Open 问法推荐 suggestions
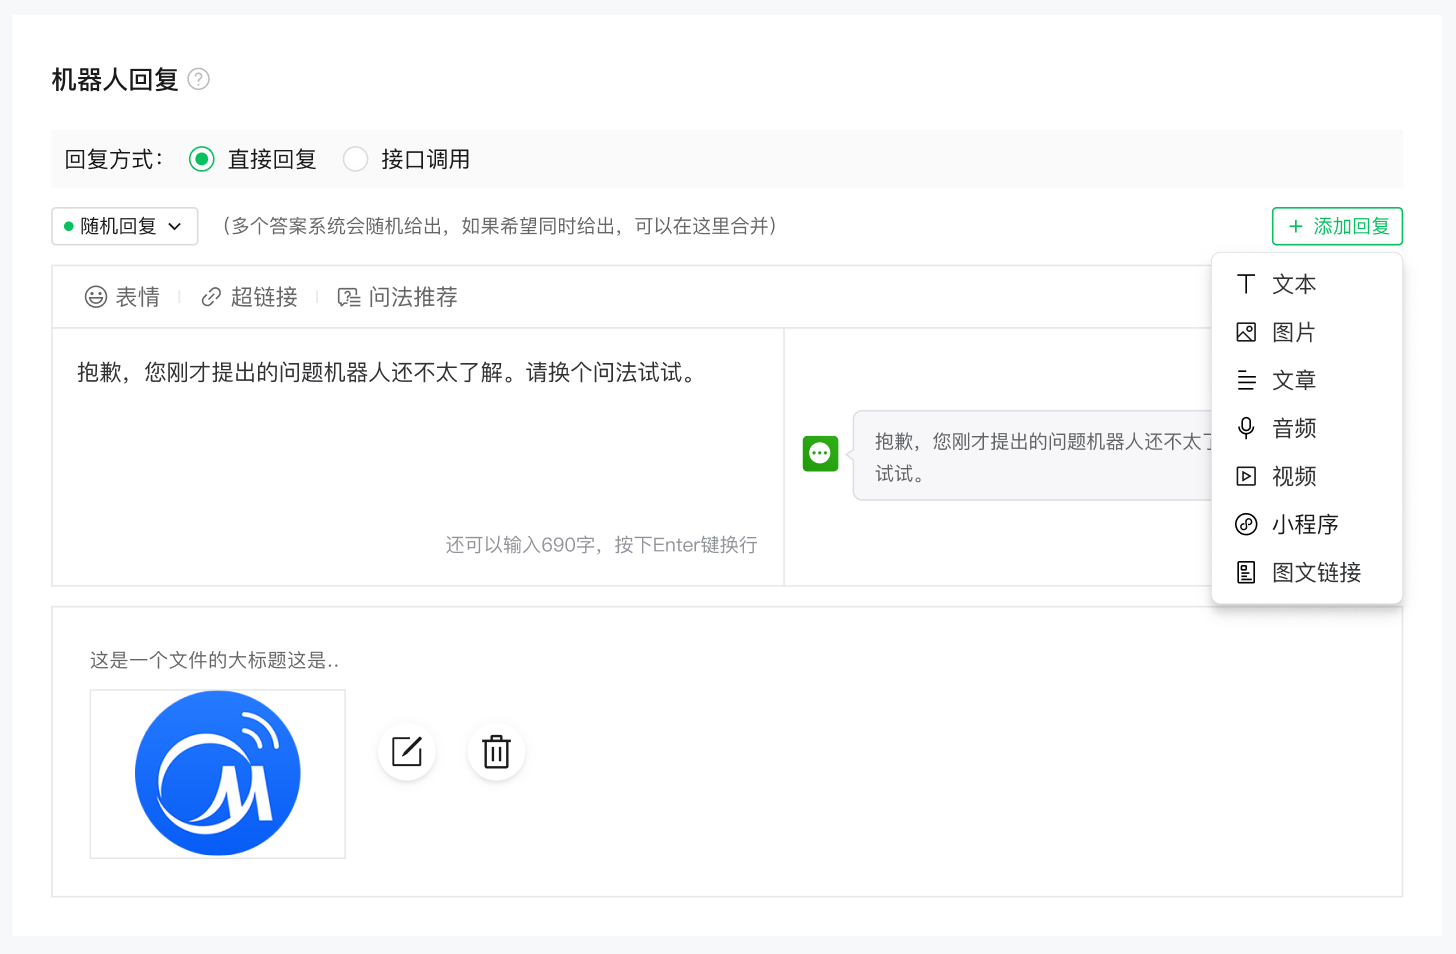 click(398, 297)
